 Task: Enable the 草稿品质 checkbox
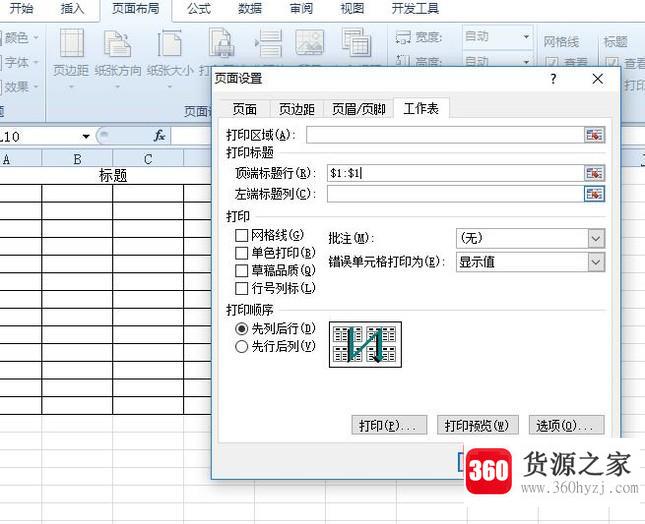click(241, 271)
